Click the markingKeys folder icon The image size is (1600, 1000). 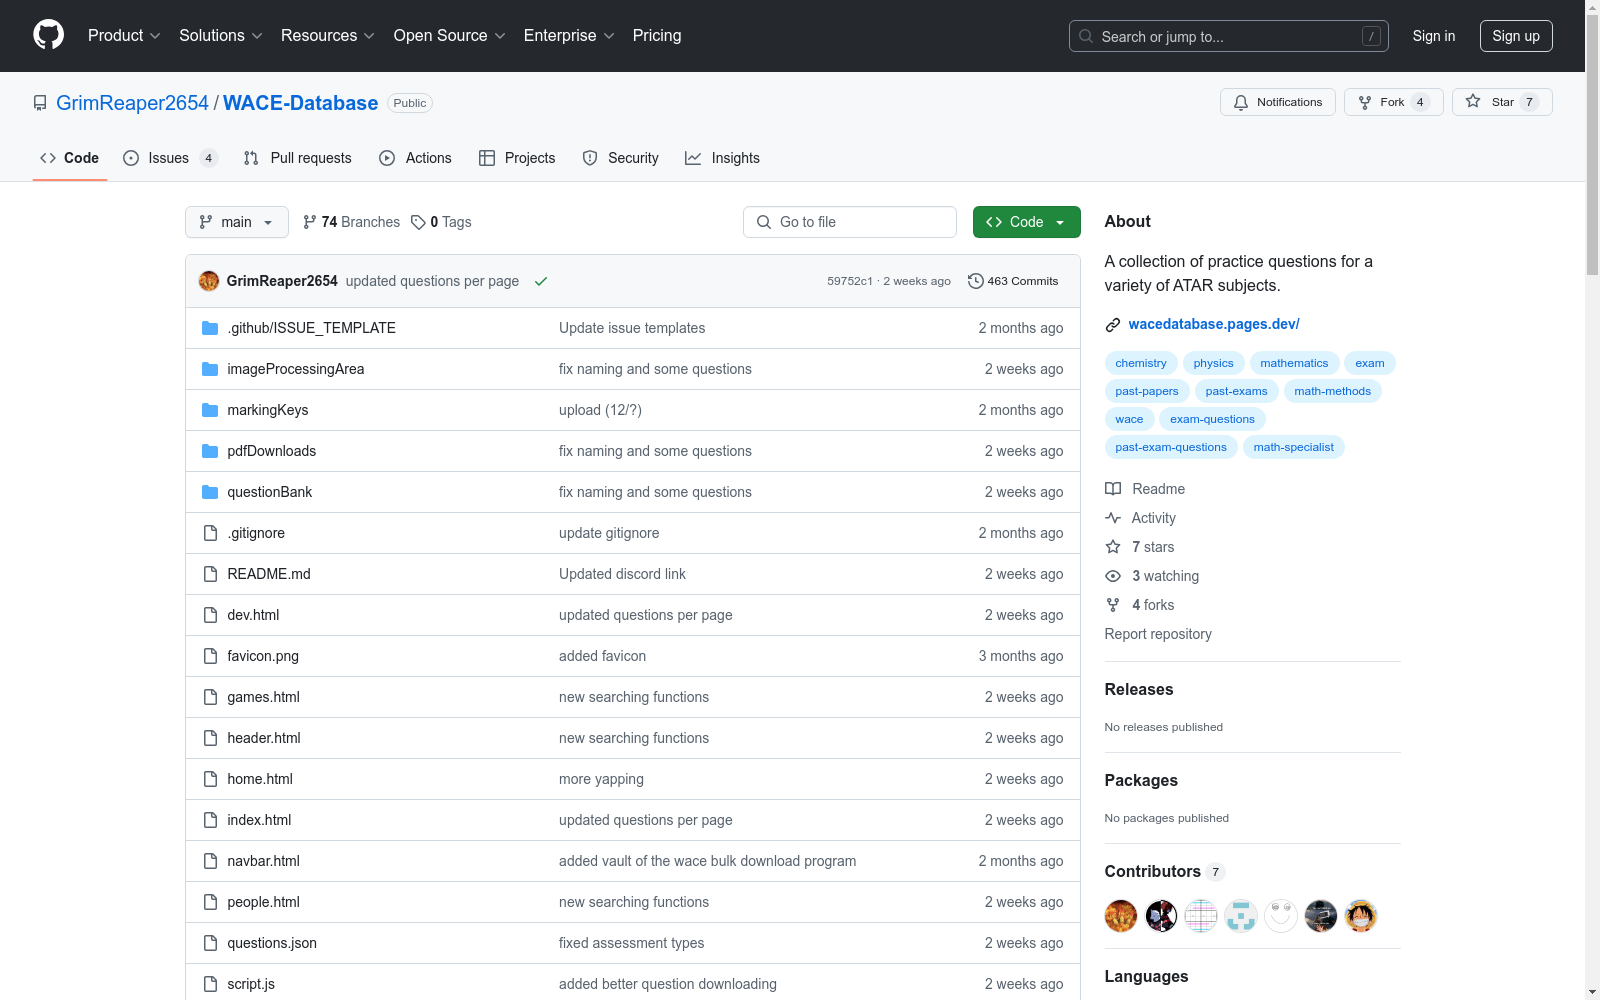(210, 410)
